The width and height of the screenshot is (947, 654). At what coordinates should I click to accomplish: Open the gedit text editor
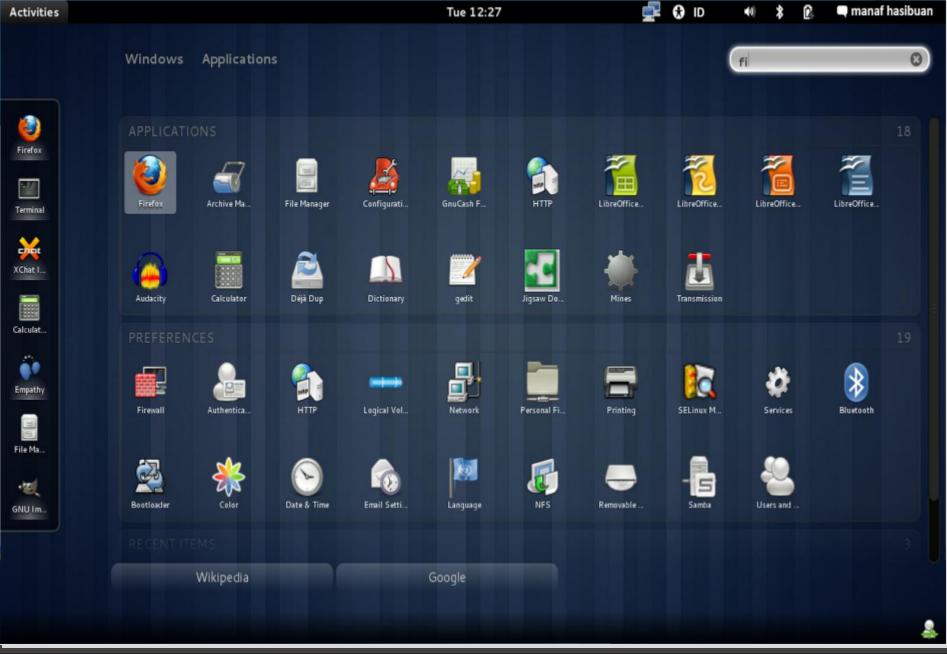point(463,275)
